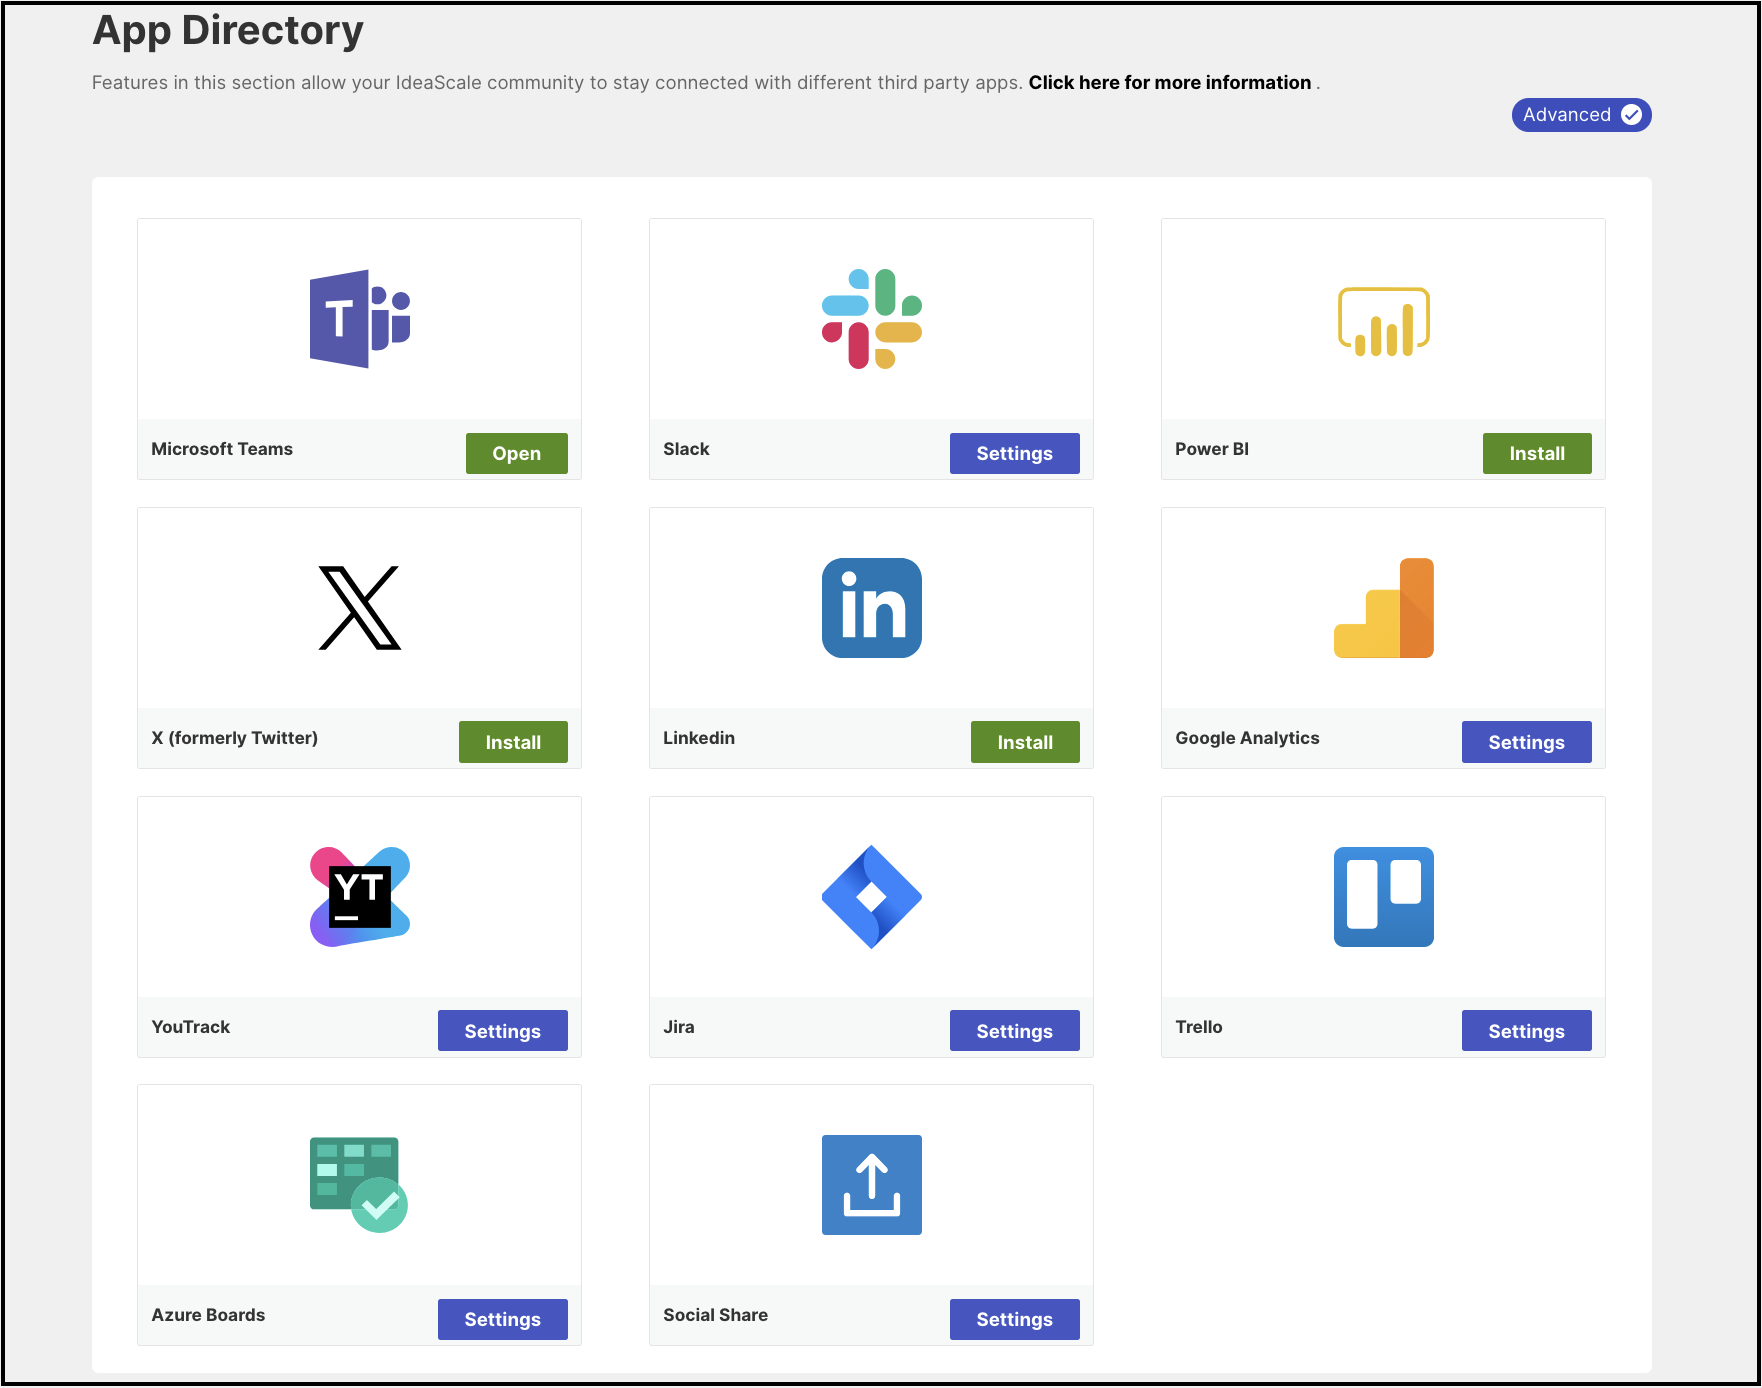The image size is (1762, 1388).
Task: Install the Linkedin app
Action: [x=1025, y=742]
